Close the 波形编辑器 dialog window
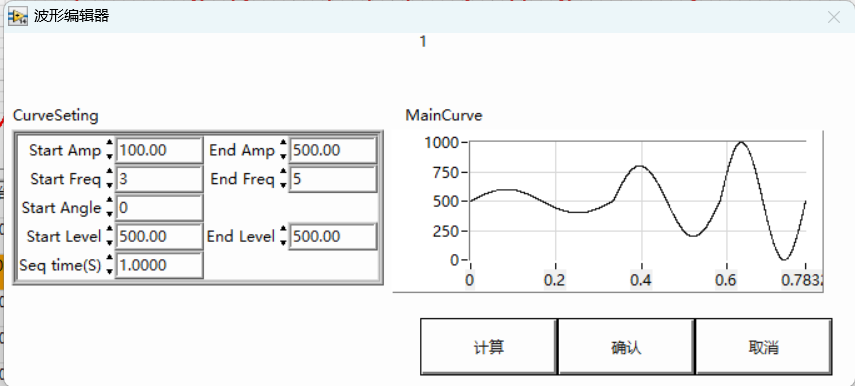The width and height of the screenshot is (855, 386). [x=833, y=17]
